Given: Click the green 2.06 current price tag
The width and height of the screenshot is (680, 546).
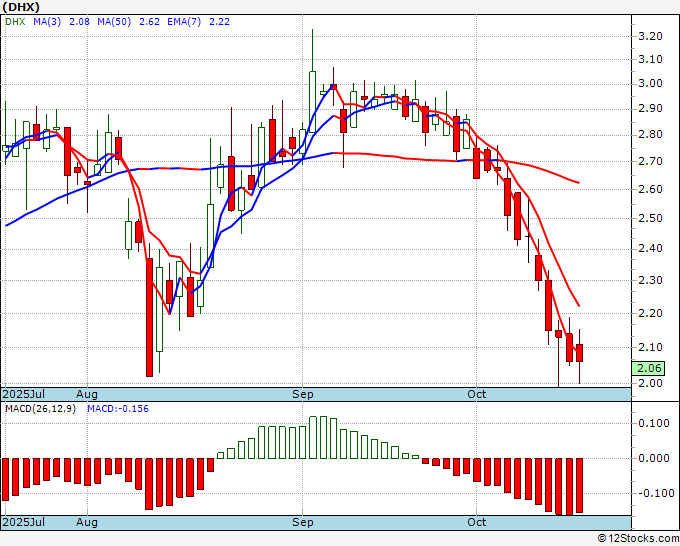Looking at the screenshot, I should pyautogui.click(x=648, y=368).
